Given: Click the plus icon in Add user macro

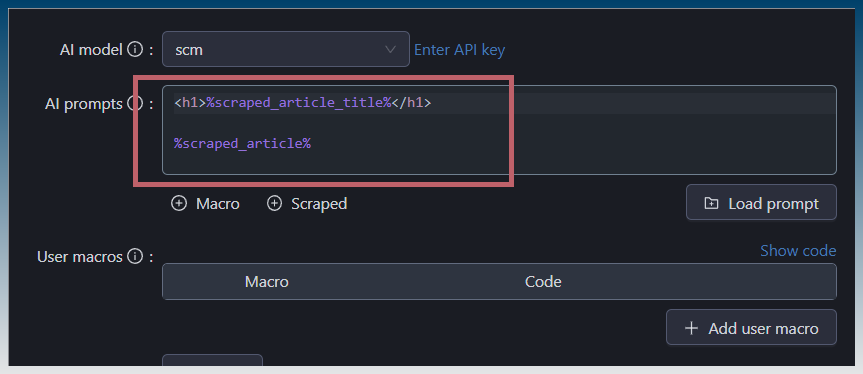Looking at the screenshot, I should tap(691, 328).
